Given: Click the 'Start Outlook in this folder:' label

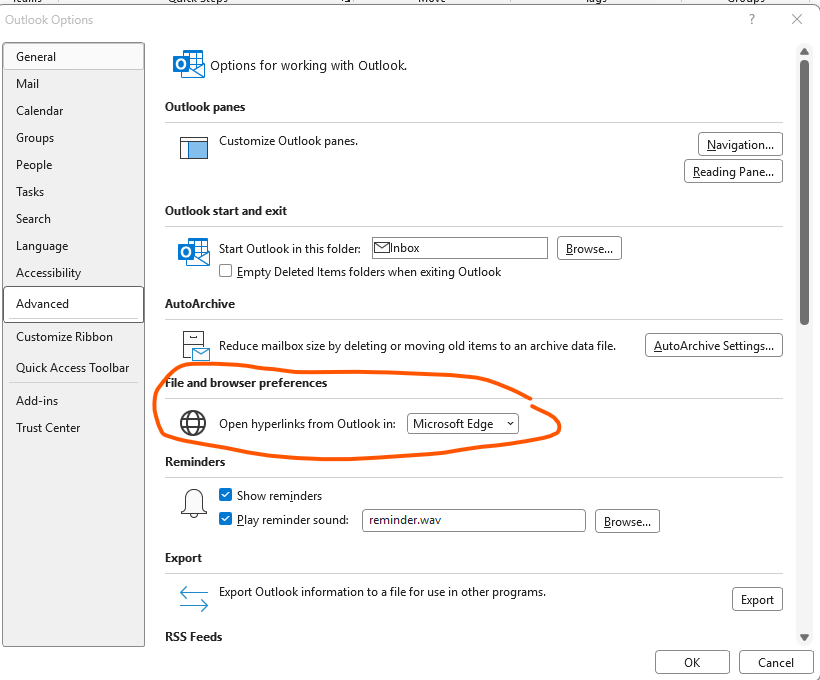Looking at the screenshot, I should coord(290,248).
